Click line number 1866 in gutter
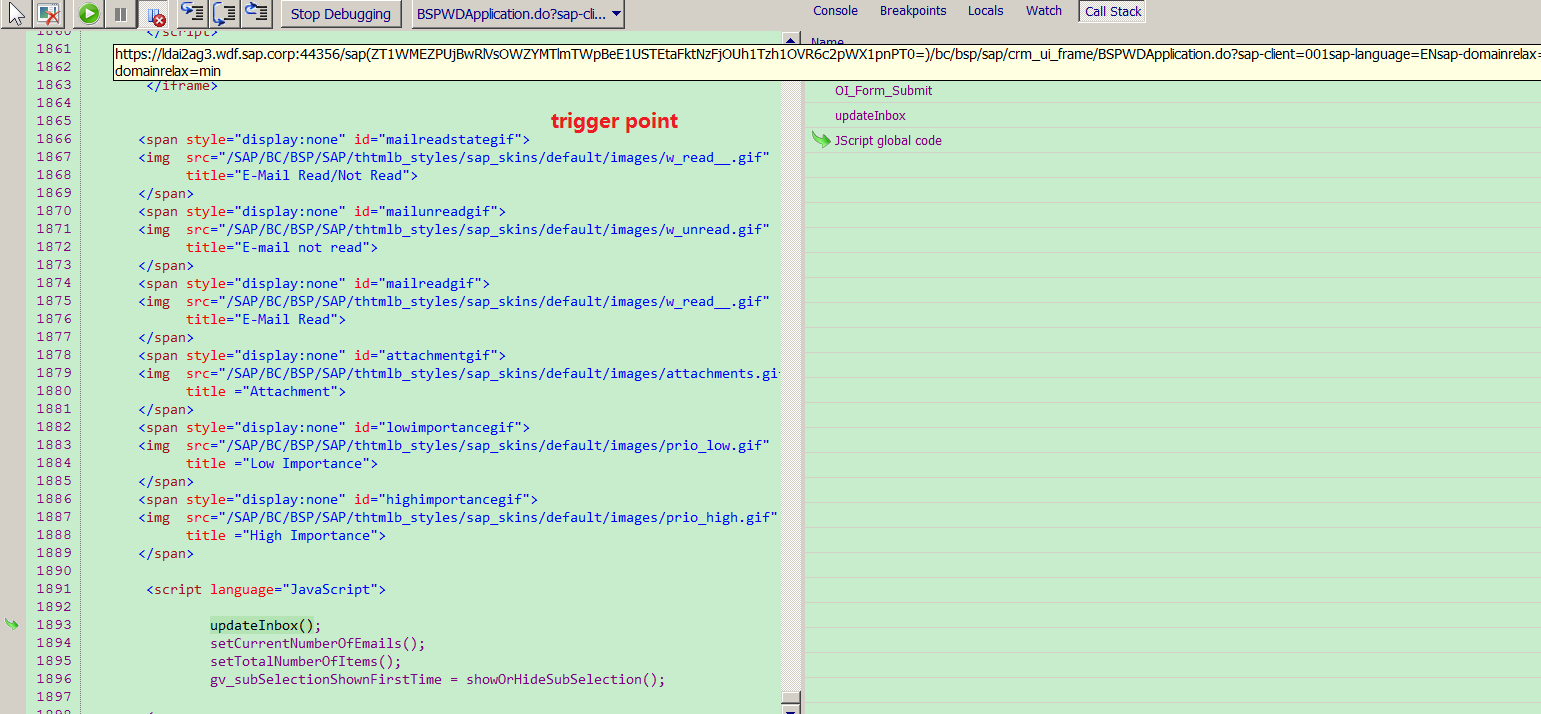The image size is (1541, 714). [x=54, y=139]
